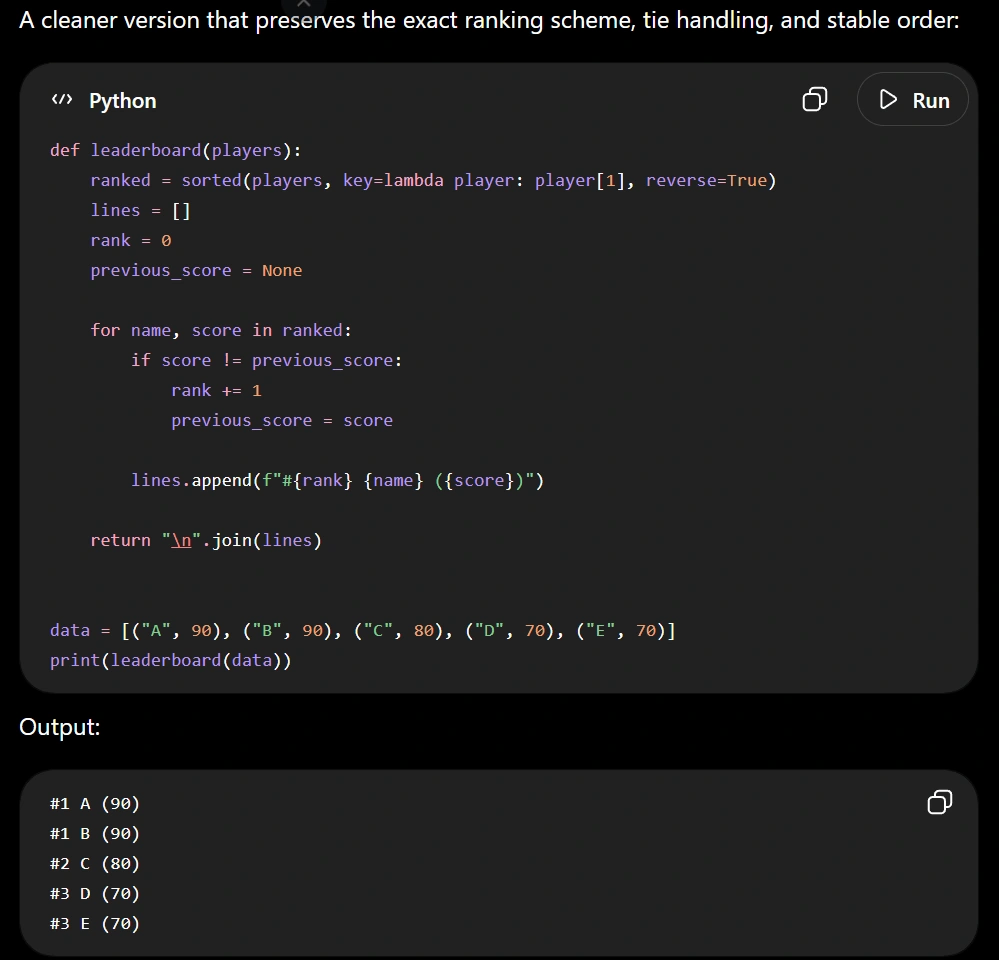Click the 'previous_score = None' line
The image size is (999, 960).
tap(196, 271)
